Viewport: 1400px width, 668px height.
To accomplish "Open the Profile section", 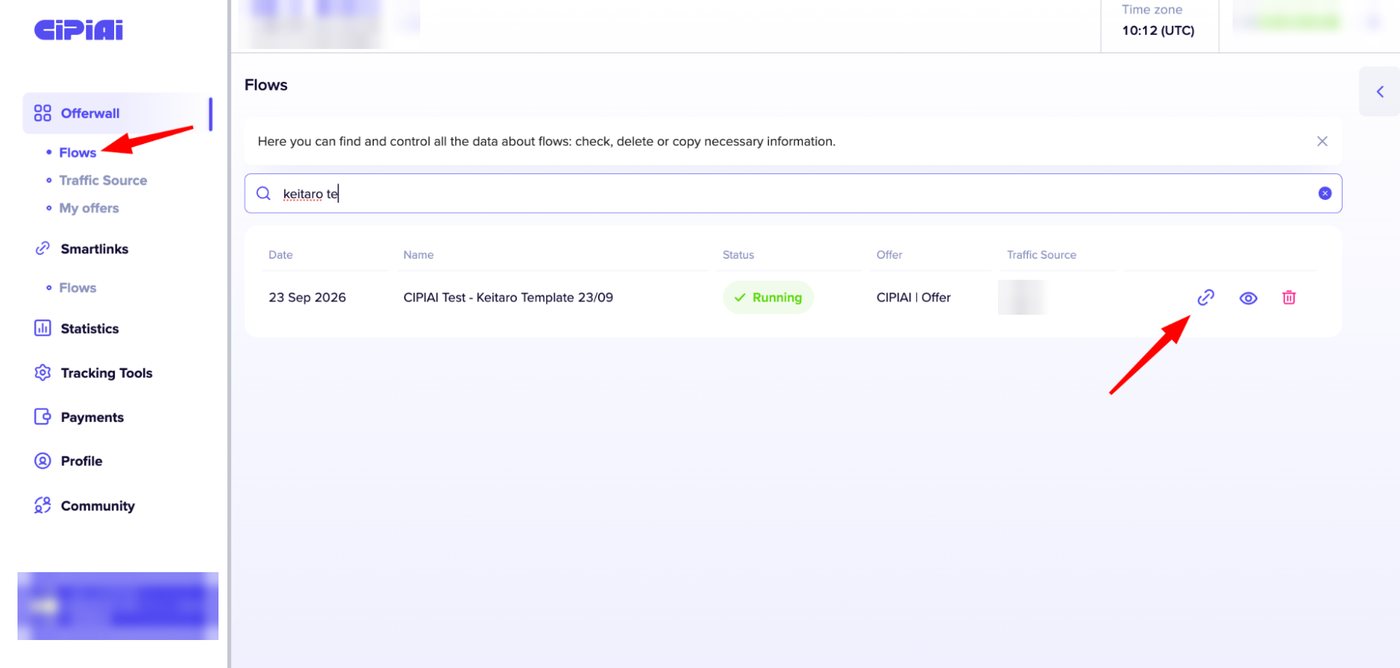I will pyautogui.click(x=81, y=461).
